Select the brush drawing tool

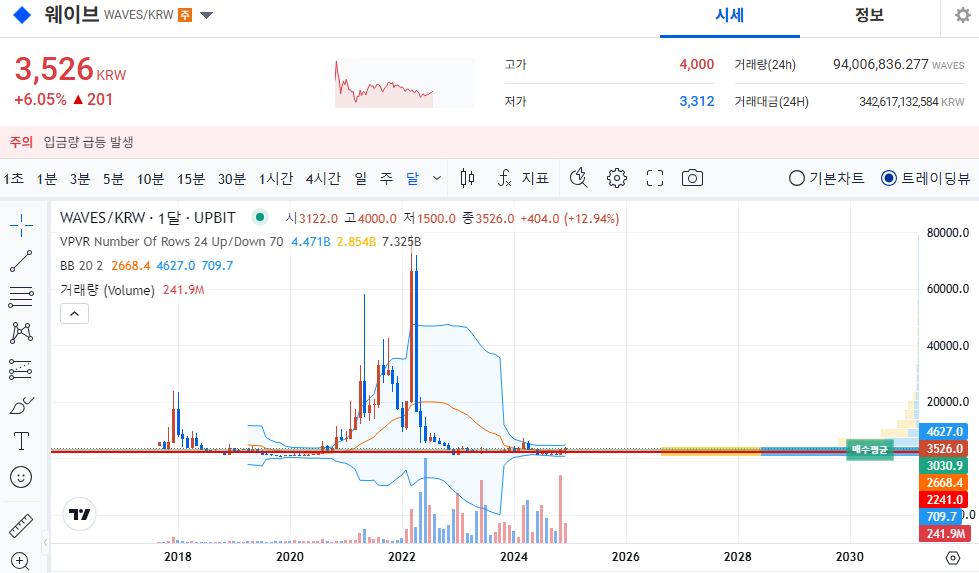click(21, 406)
